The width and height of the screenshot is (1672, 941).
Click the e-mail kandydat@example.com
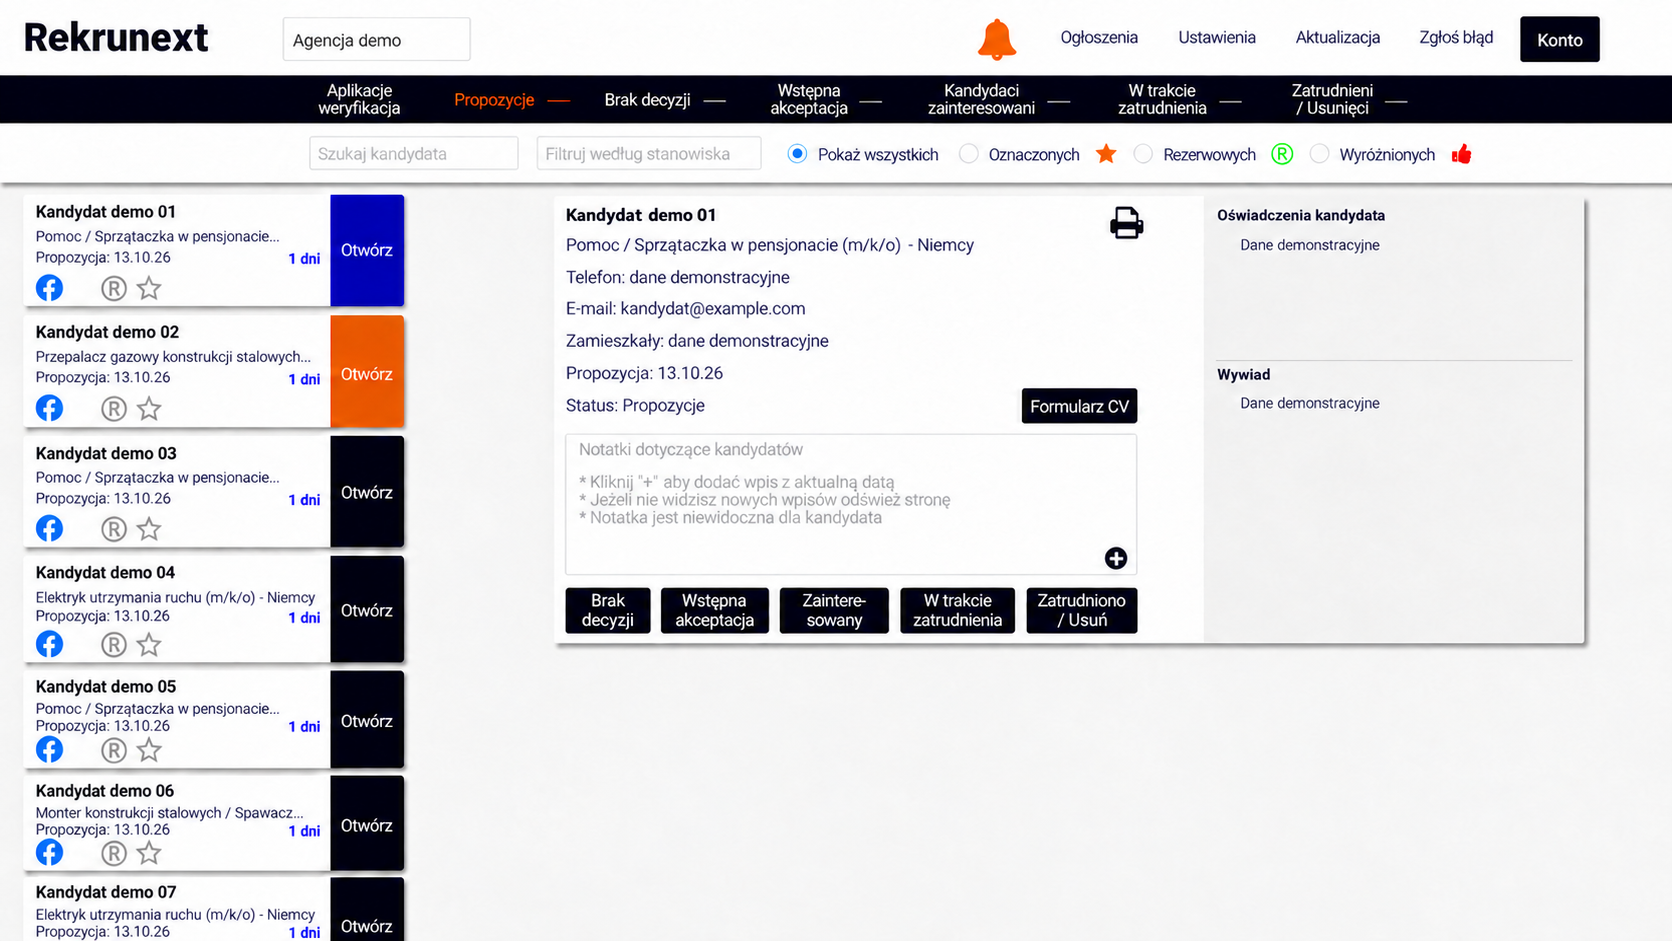pos(712,309)
